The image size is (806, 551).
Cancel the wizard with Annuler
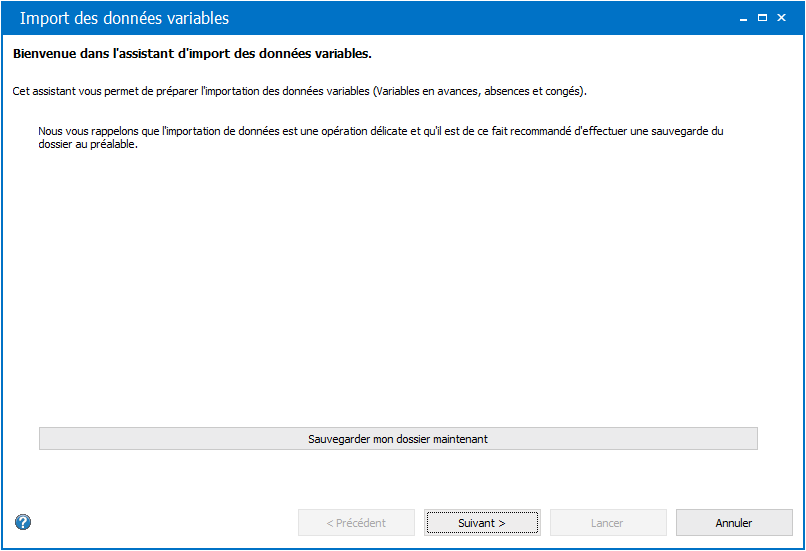pyautogui.click(x=734, y=523)
